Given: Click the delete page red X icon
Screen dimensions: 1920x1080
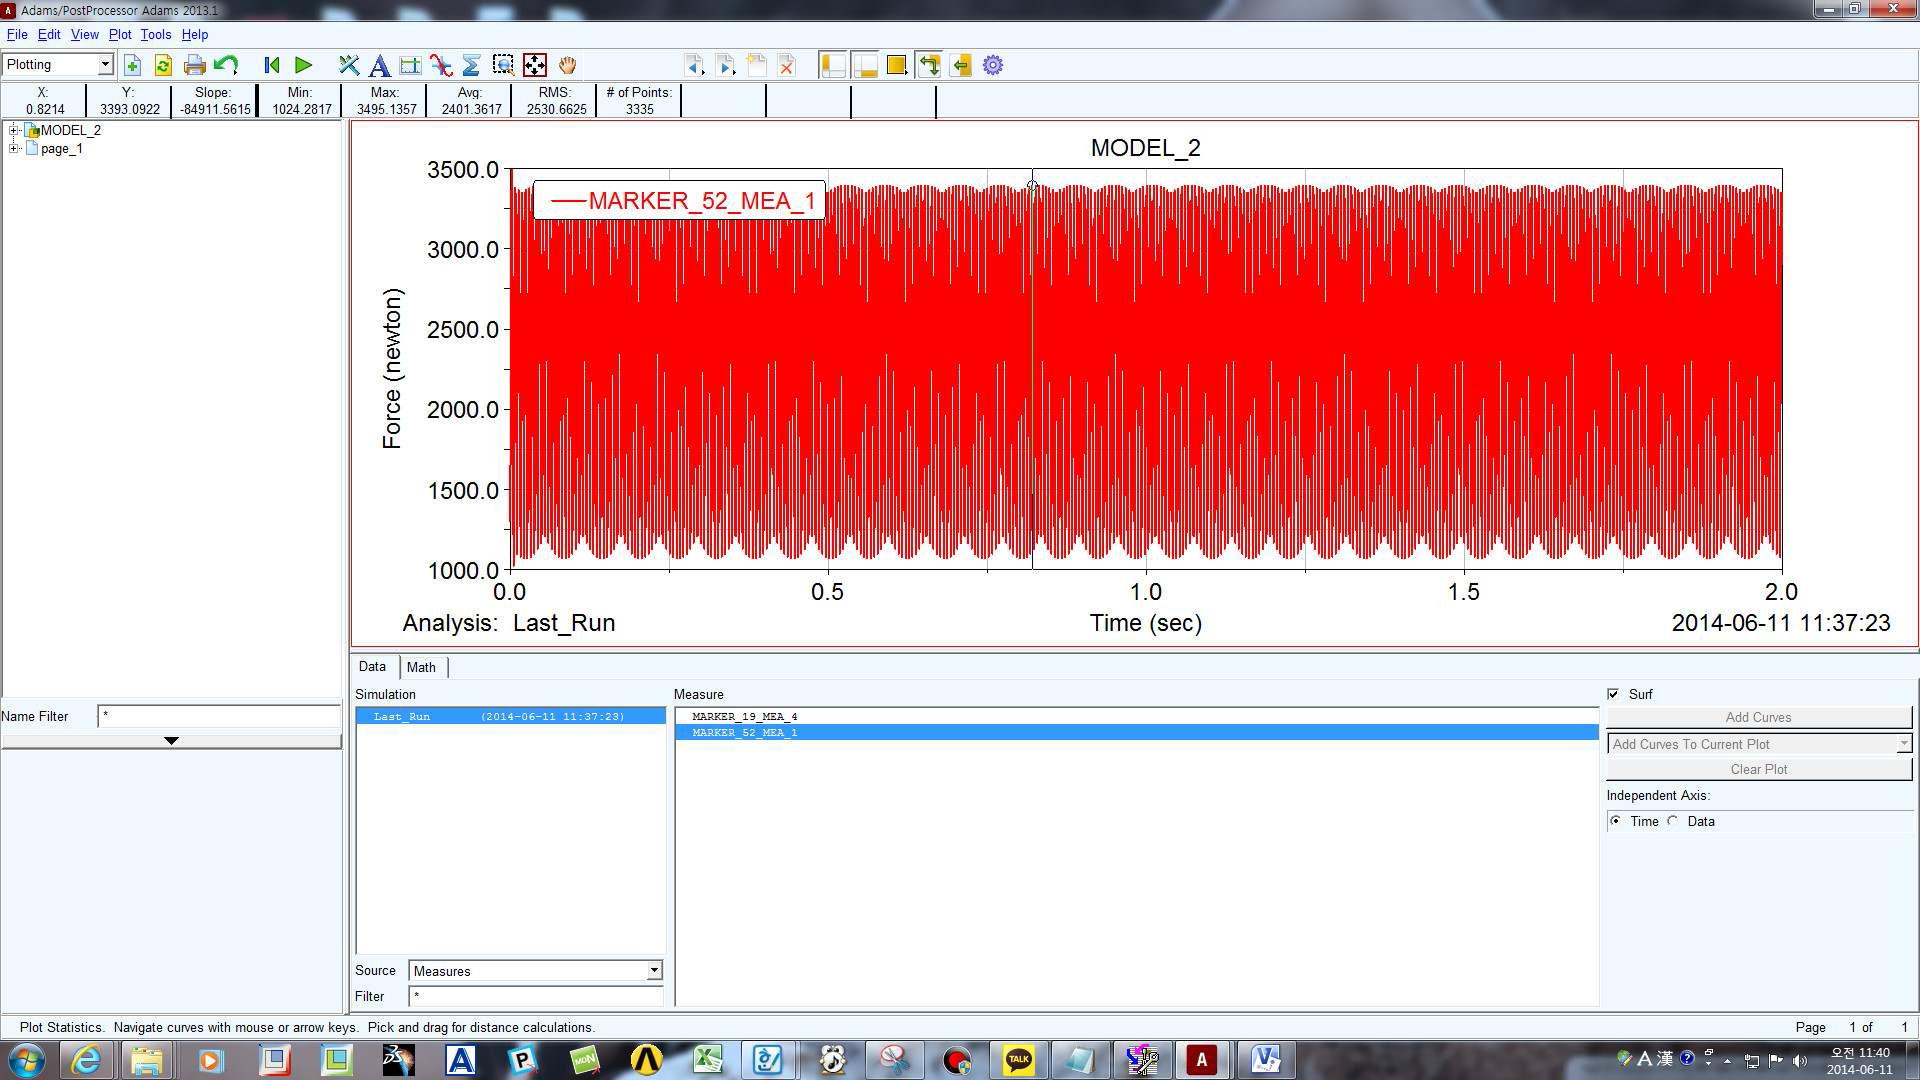Looking at the screenshot, I should 787,65.
